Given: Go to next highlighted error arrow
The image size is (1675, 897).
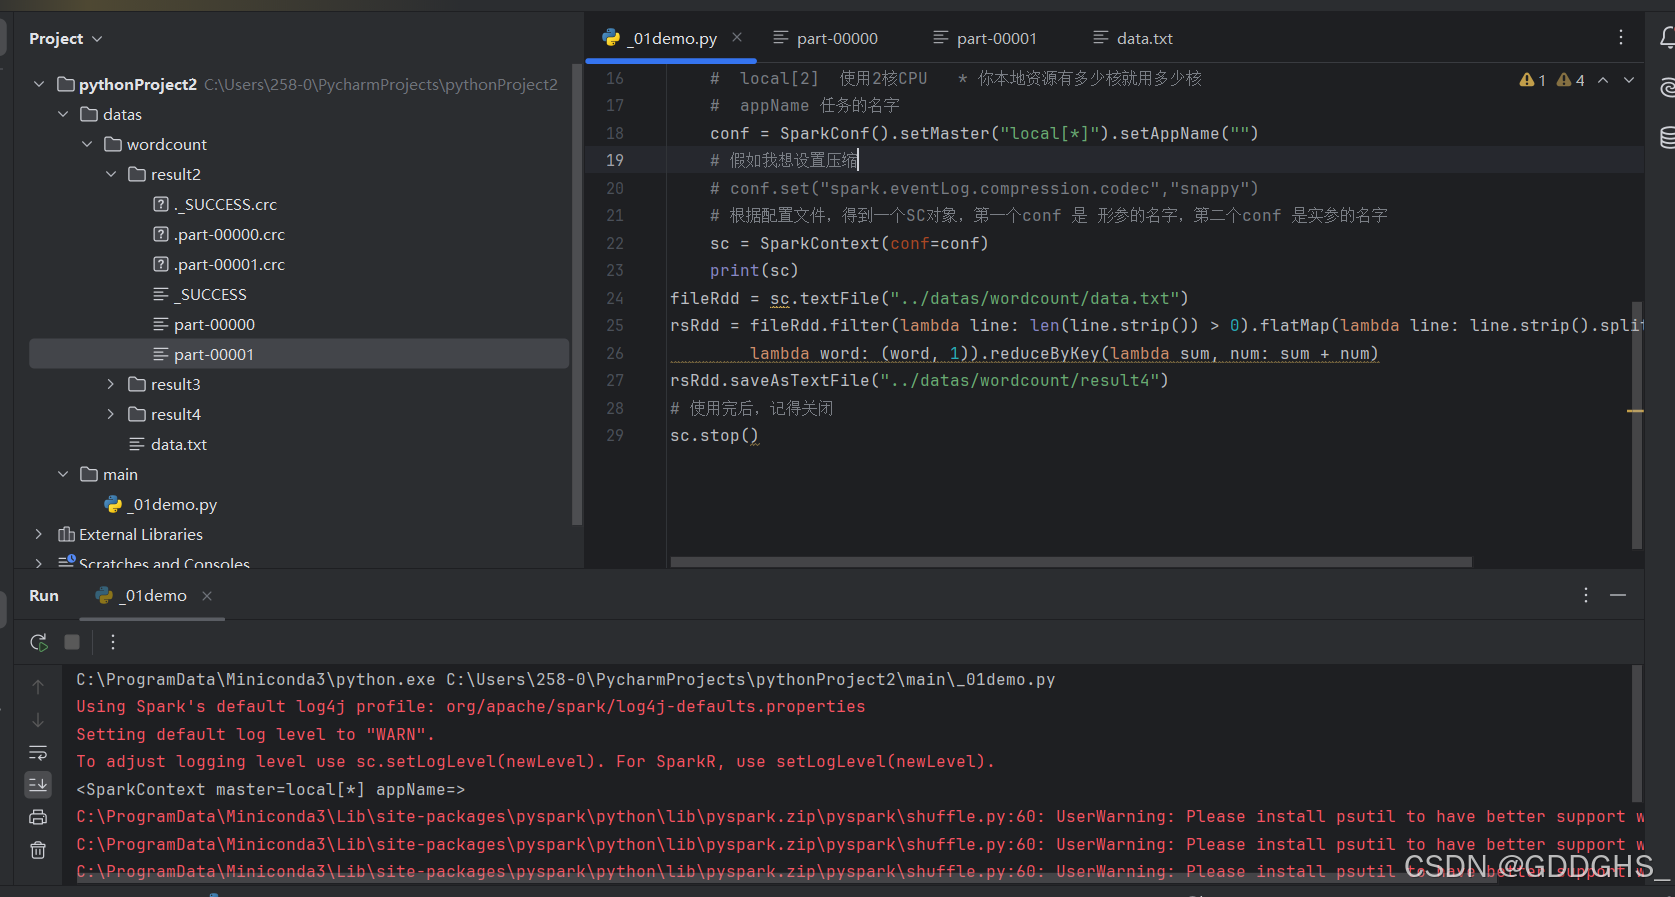Looking at the screenshot, I should click(1629, 80).
